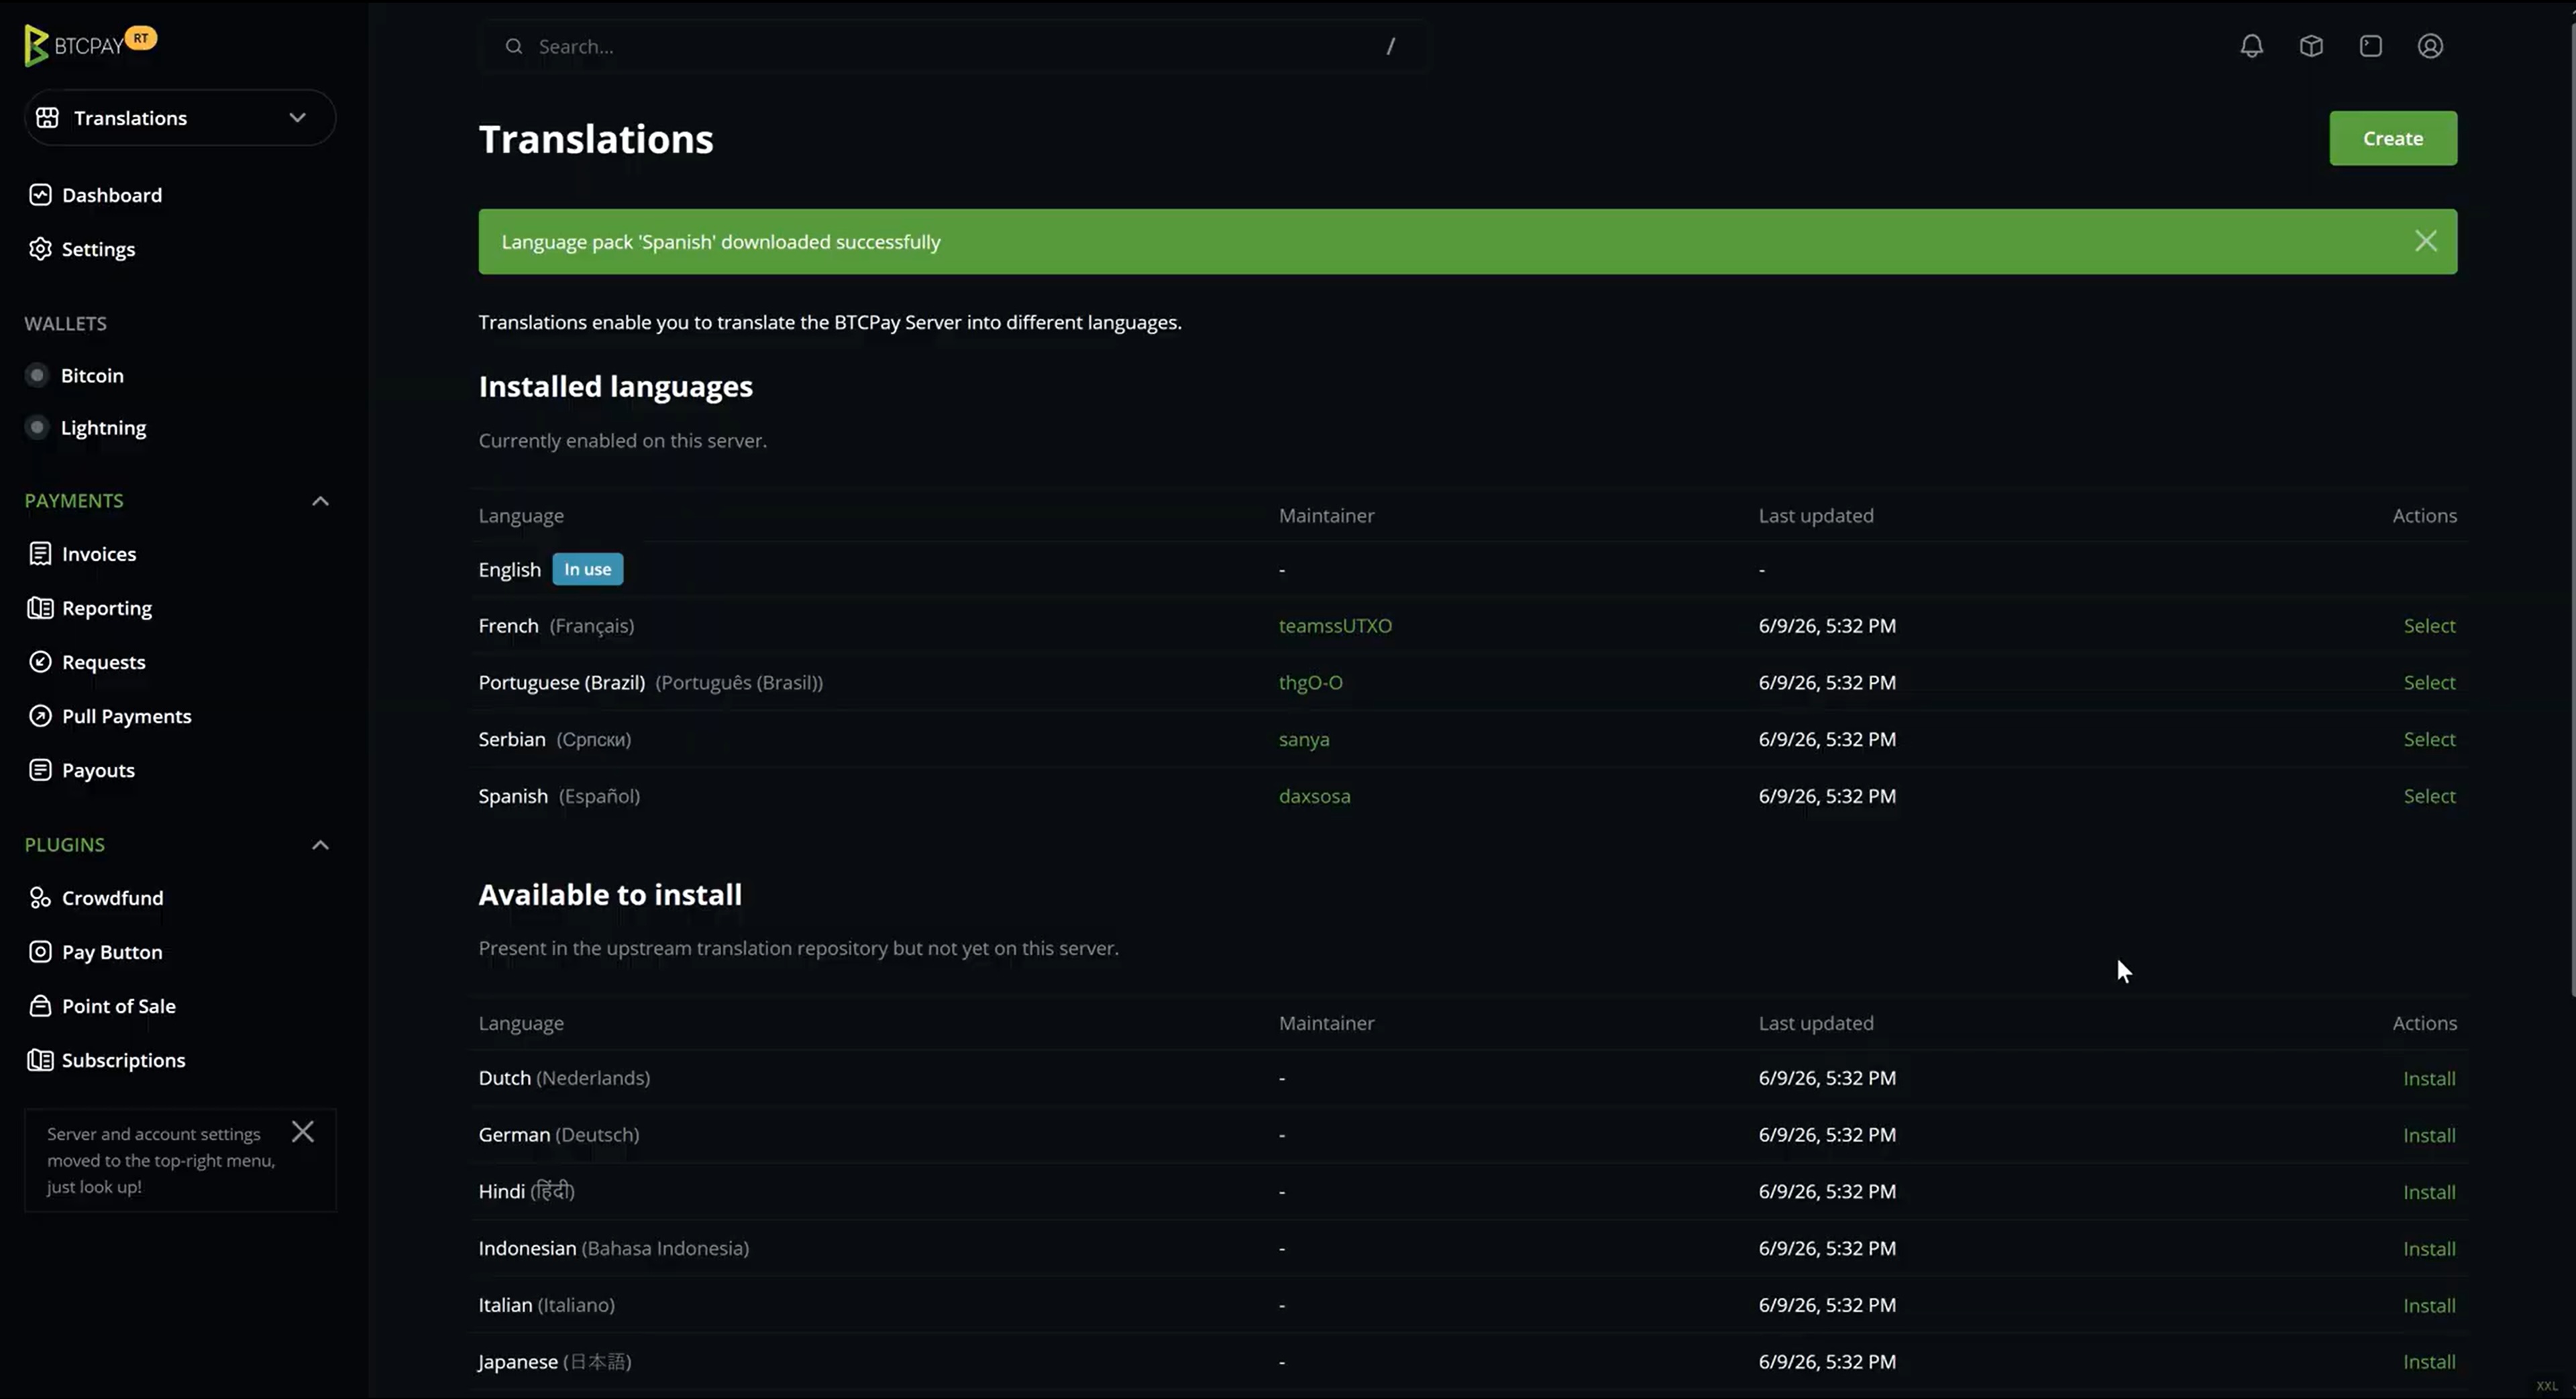Install the Indonesian language pack
This screenshot has width=2576, height=1399.
pyautogui.click(x=2429, y=1249)
